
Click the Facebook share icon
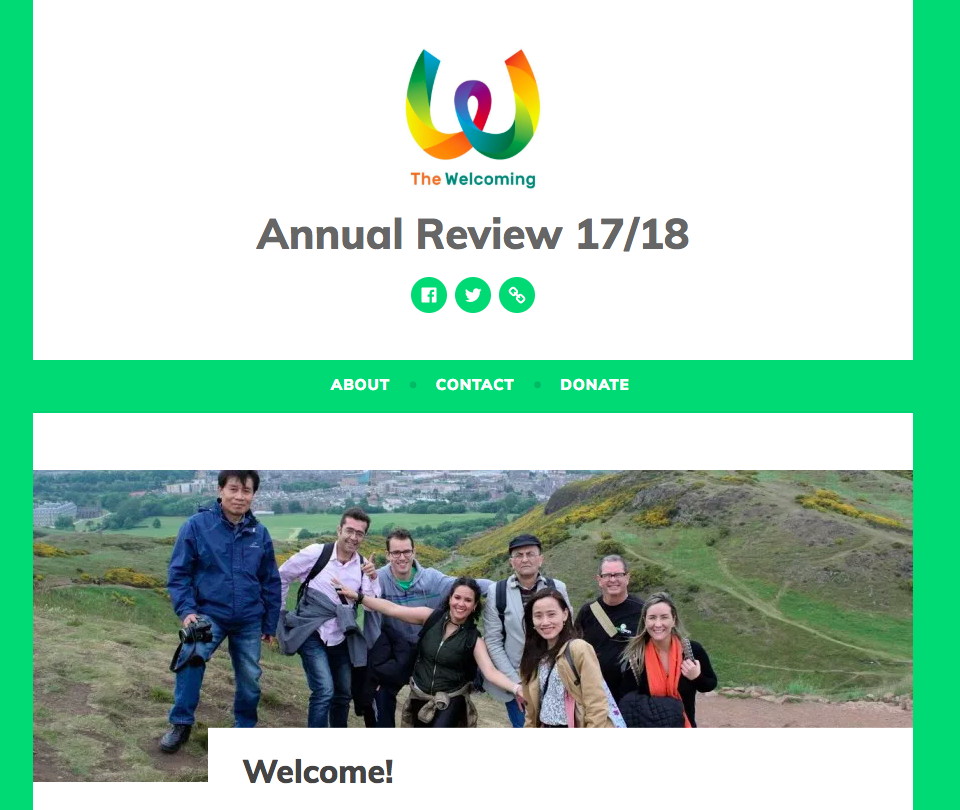[429, 295]
